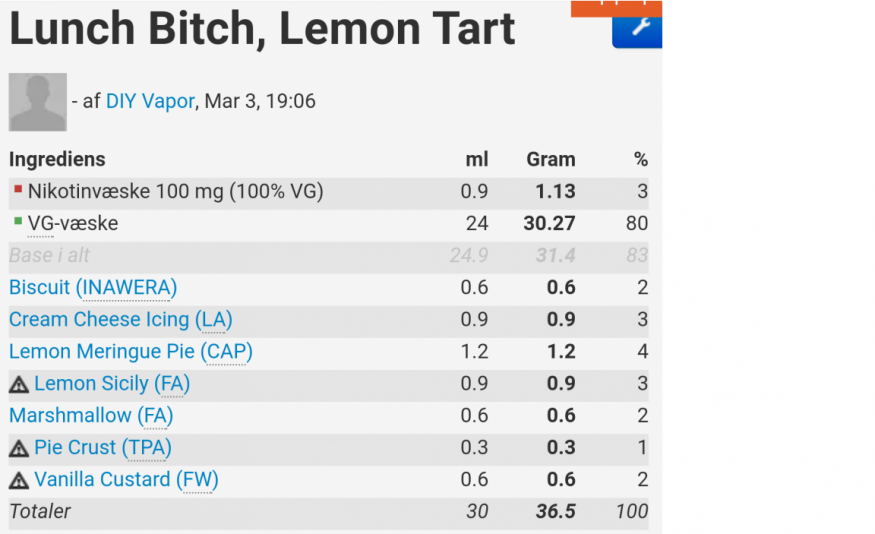
Task: Open the Lemon Sicily (FA) flavor link
Action: (x=112, y=383)
